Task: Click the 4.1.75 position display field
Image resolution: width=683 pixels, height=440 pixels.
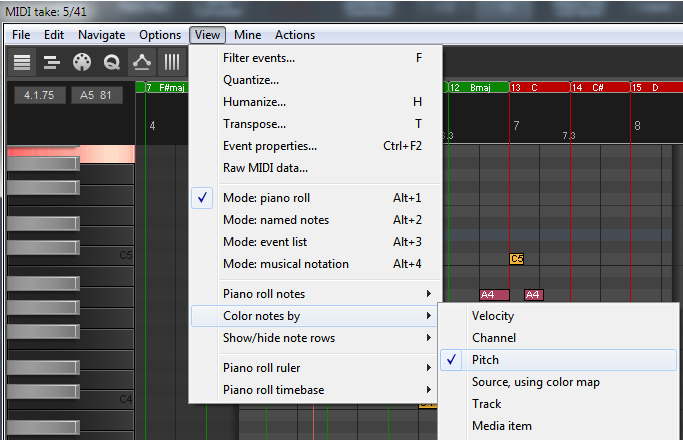Action: 41,96
